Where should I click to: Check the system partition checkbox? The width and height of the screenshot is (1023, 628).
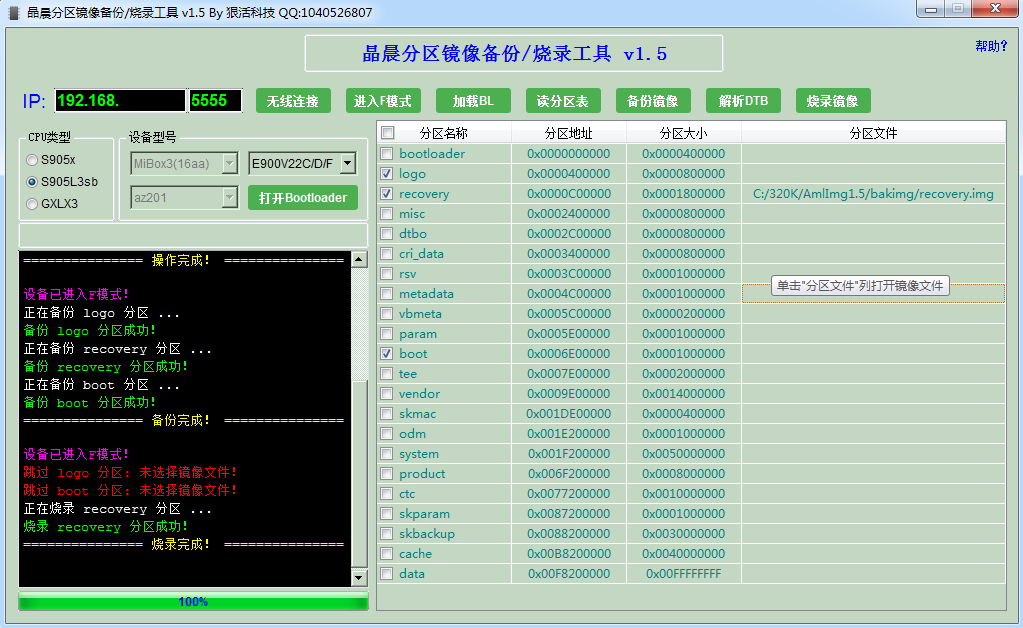pos(387,454)
